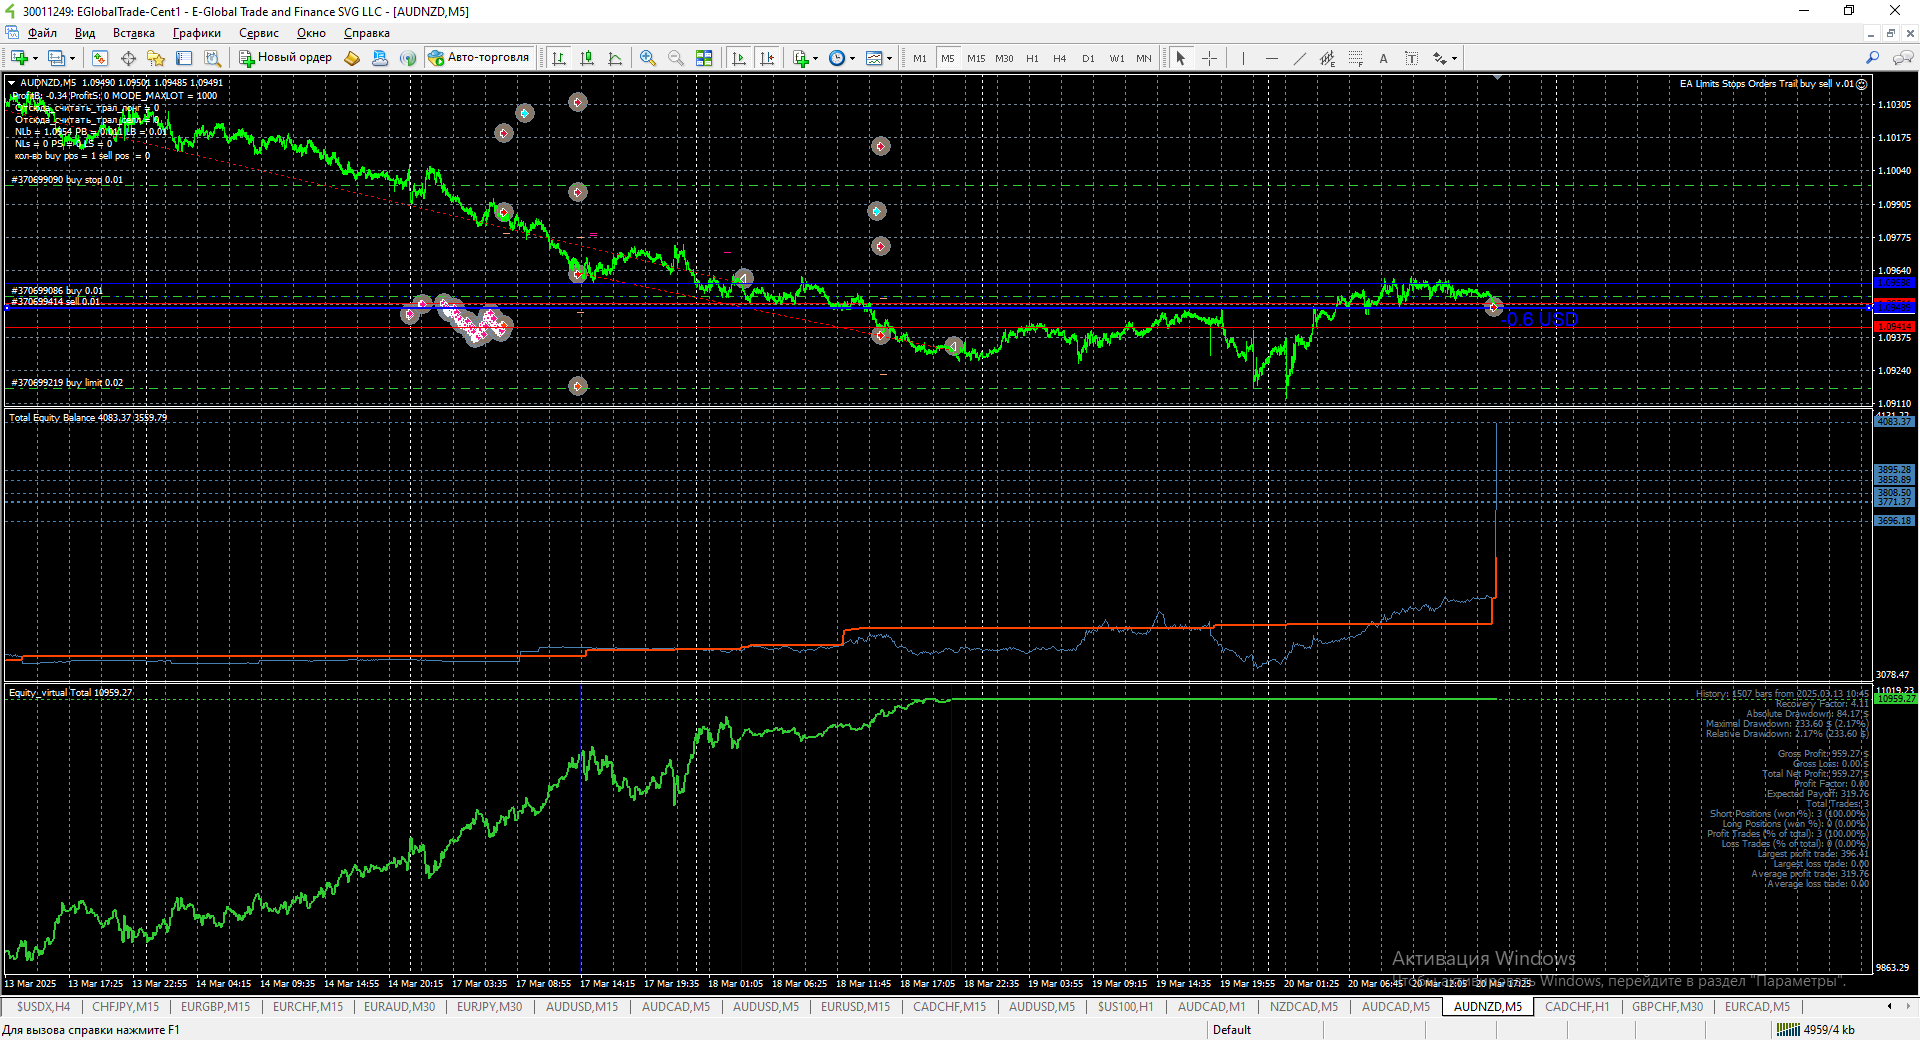Viewport: 1920px width, 1040px height.
Task: Switch to W1 timeframe
Action: (1116, 58)
